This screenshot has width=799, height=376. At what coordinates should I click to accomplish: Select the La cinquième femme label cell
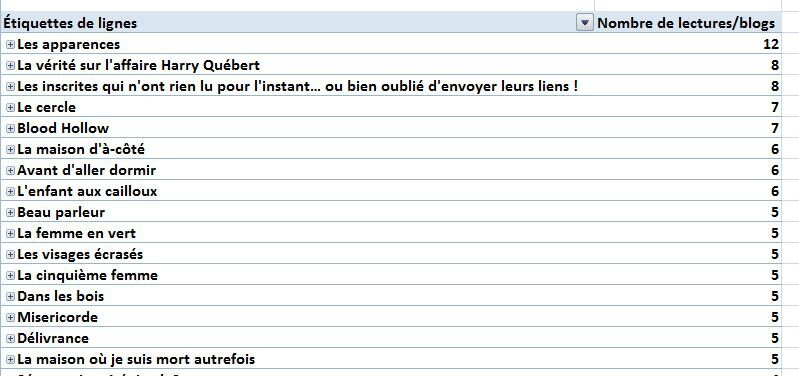tap(298, 275)
